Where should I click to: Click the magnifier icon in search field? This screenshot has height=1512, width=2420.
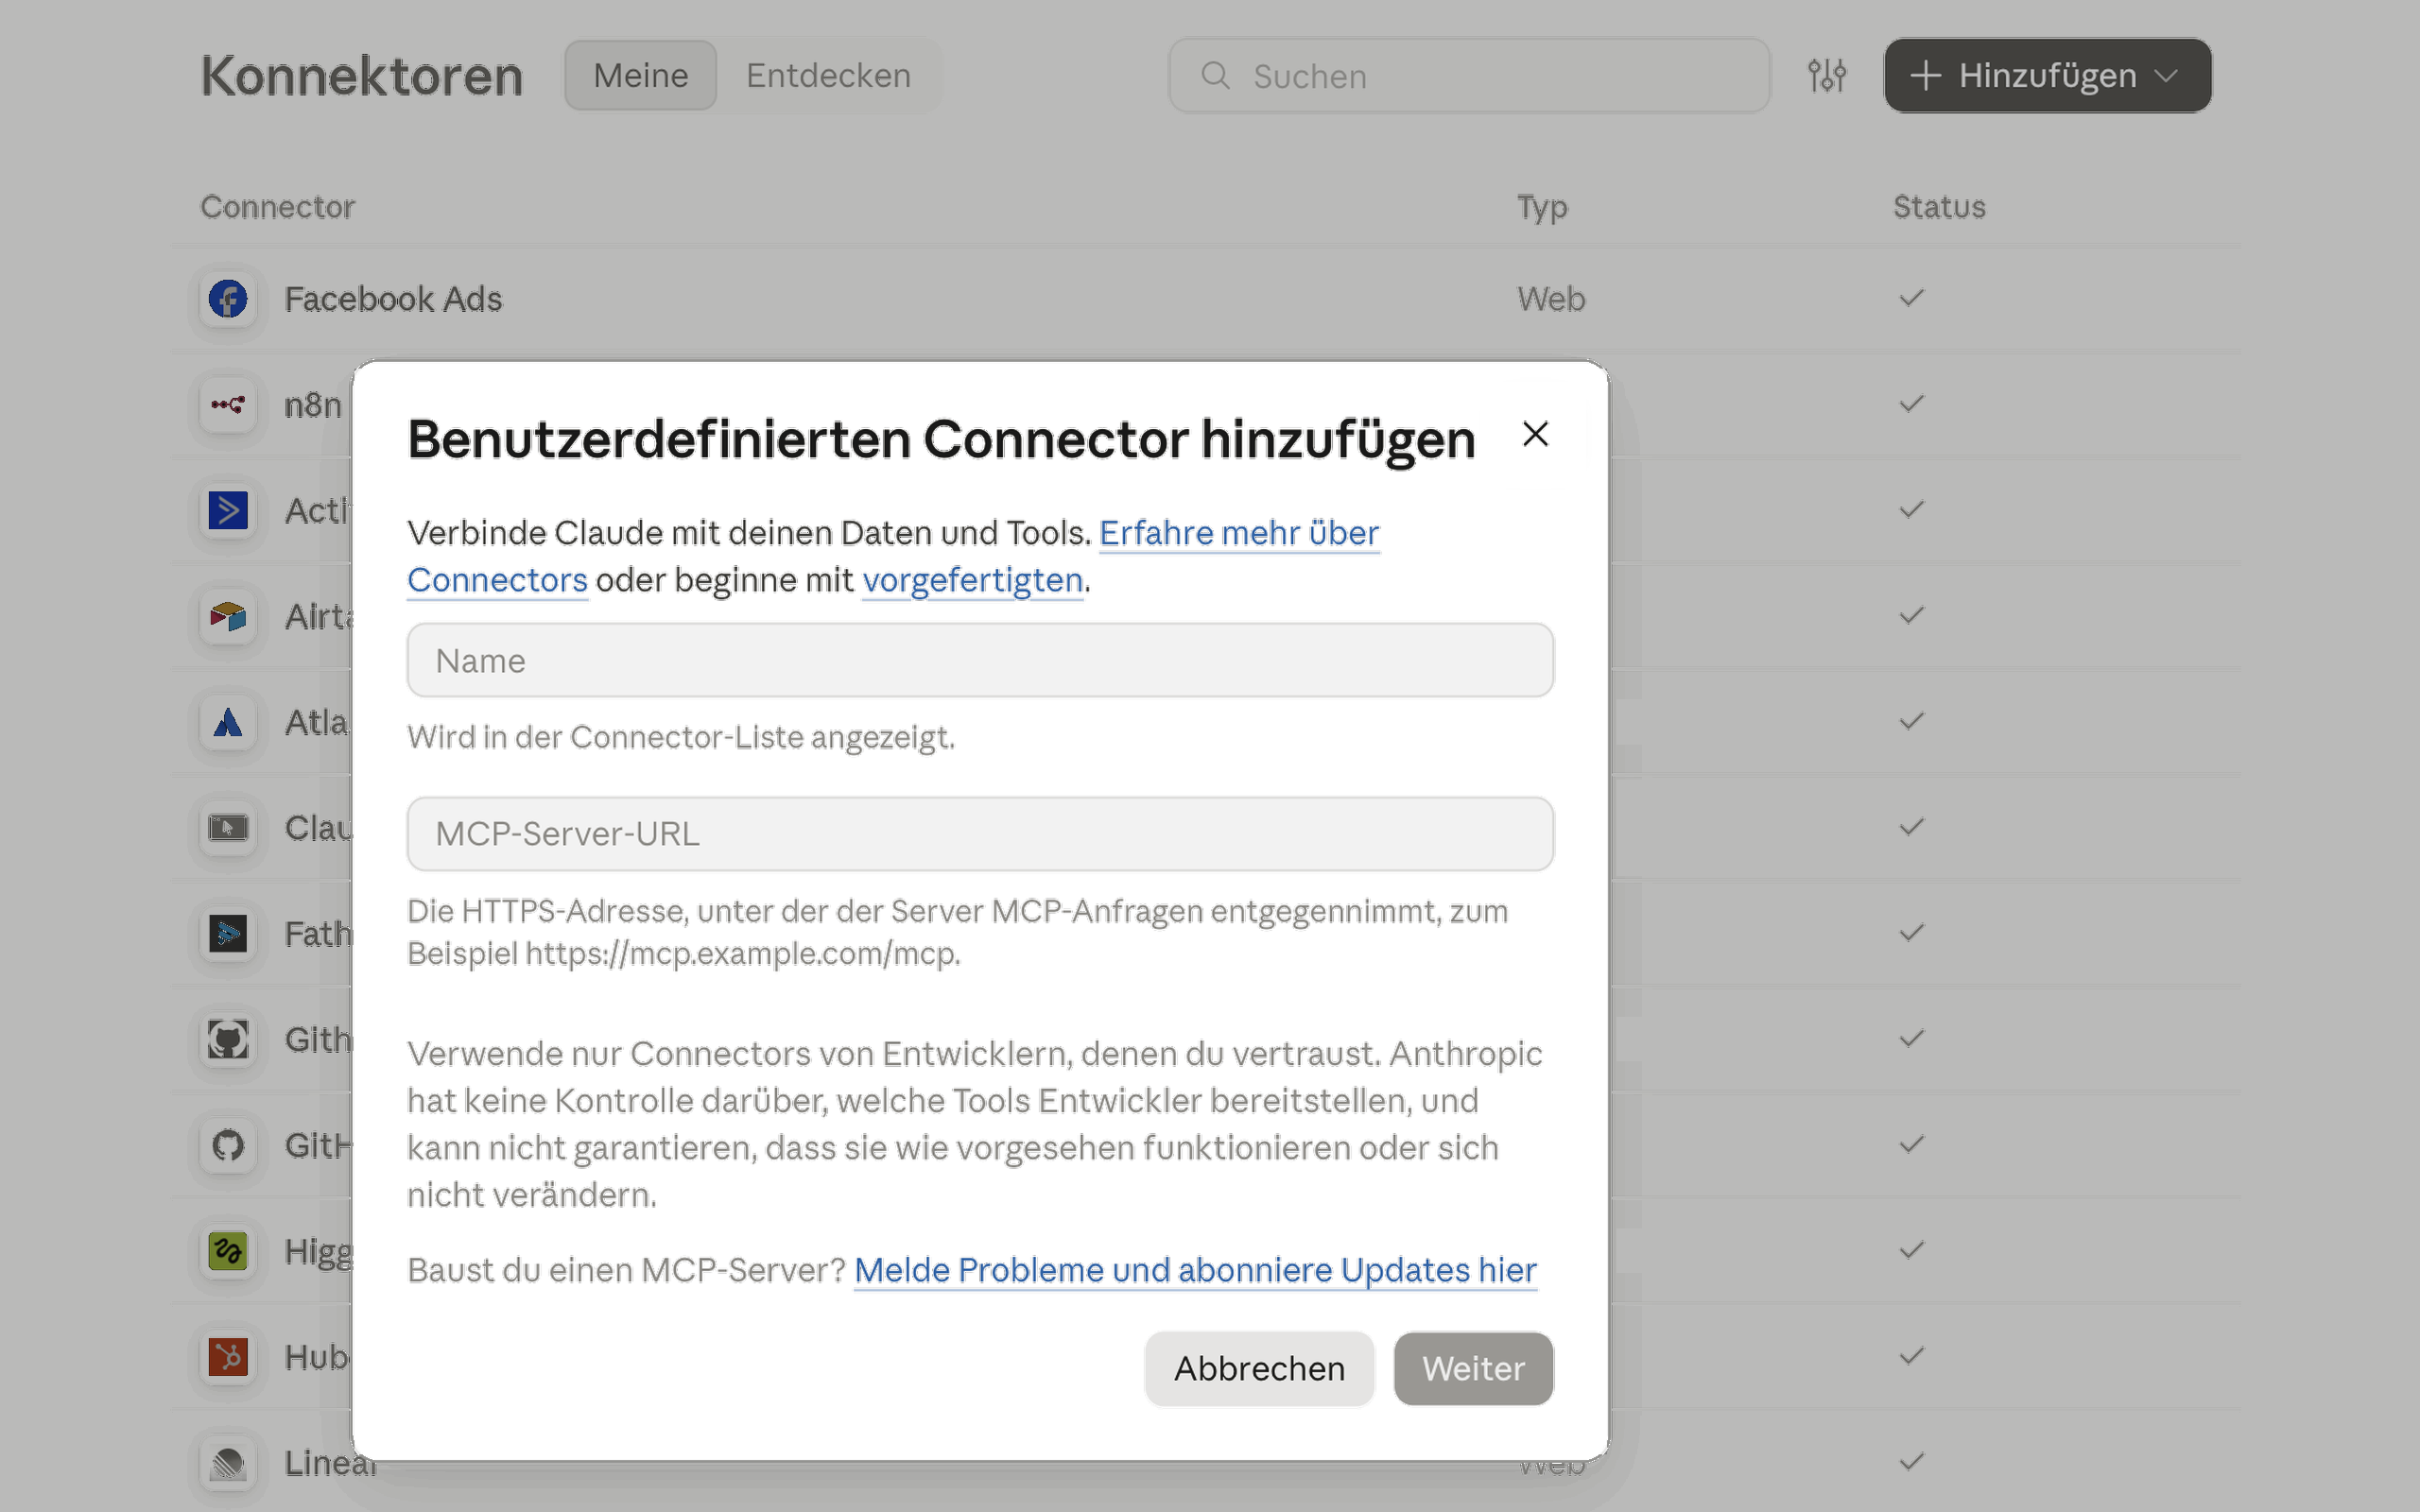(x=1215, y=76)
